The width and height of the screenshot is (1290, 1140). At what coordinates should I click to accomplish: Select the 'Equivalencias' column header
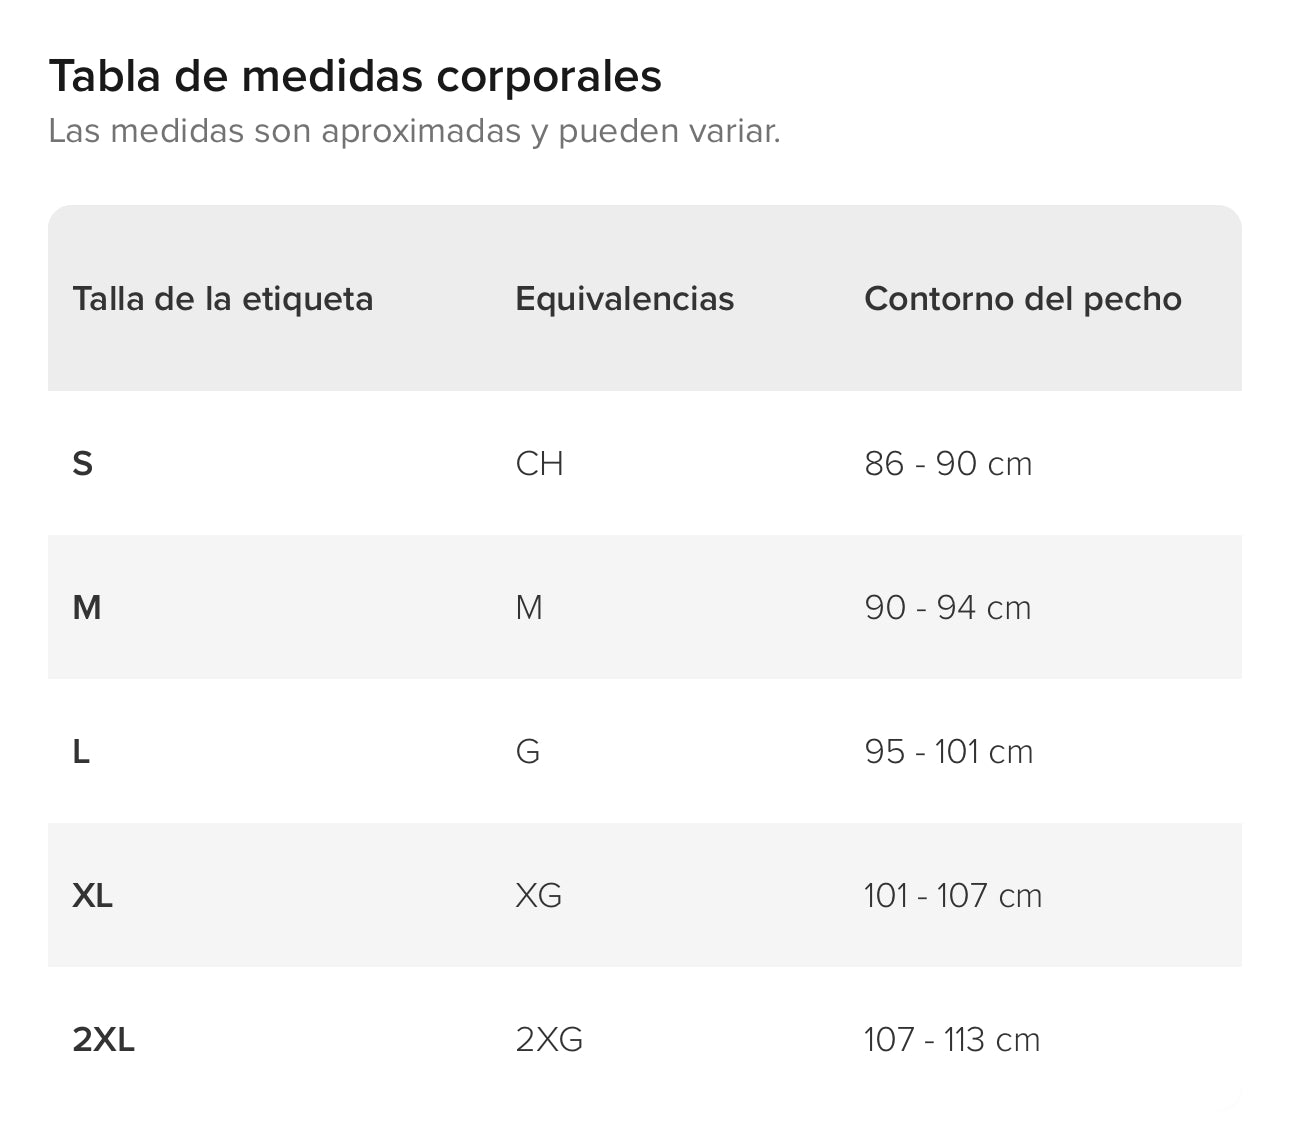[x=624, y=299]
